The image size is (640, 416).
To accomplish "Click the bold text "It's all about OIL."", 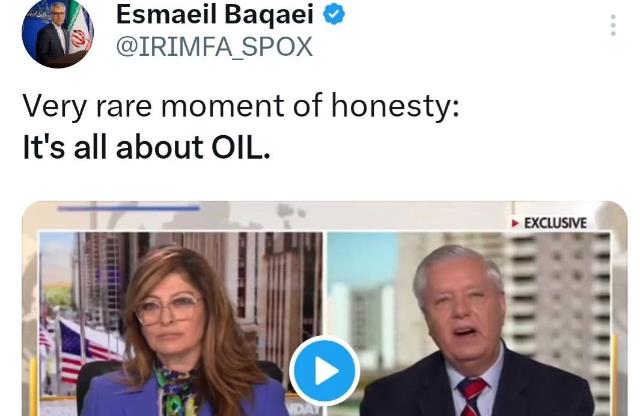I will [x=146, y=147].
